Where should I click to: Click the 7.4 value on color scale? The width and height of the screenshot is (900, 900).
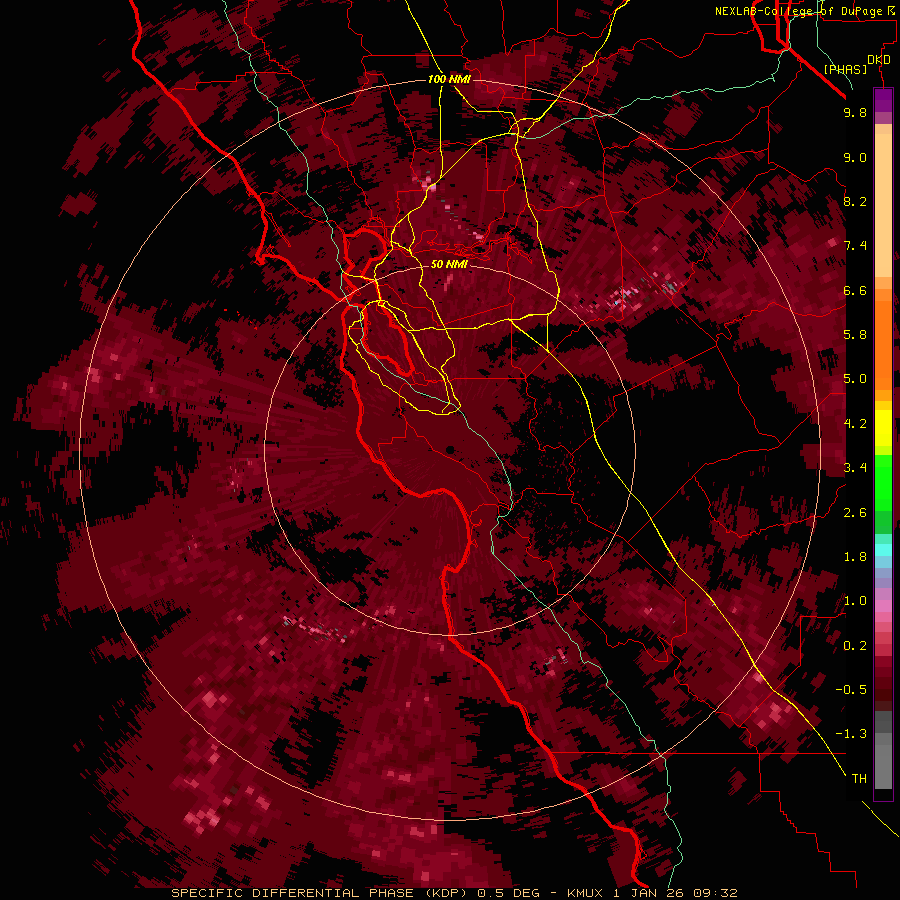855,246
